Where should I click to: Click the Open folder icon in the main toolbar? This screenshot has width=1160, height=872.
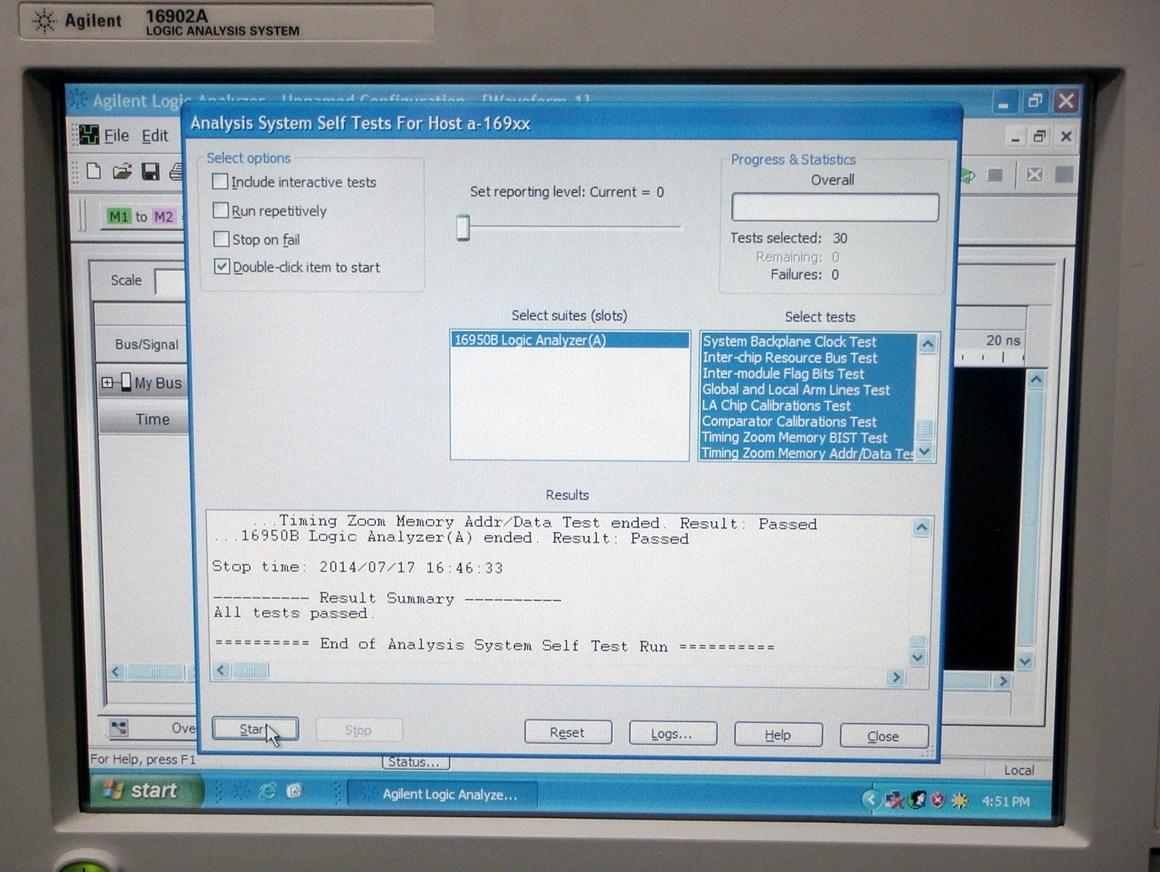pos(122,172)
